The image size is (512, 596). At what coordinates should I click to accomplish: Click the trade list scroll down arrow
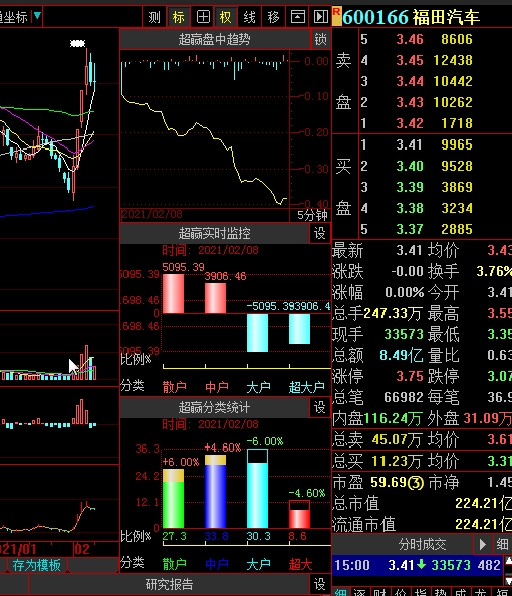[x=508, y=580]
